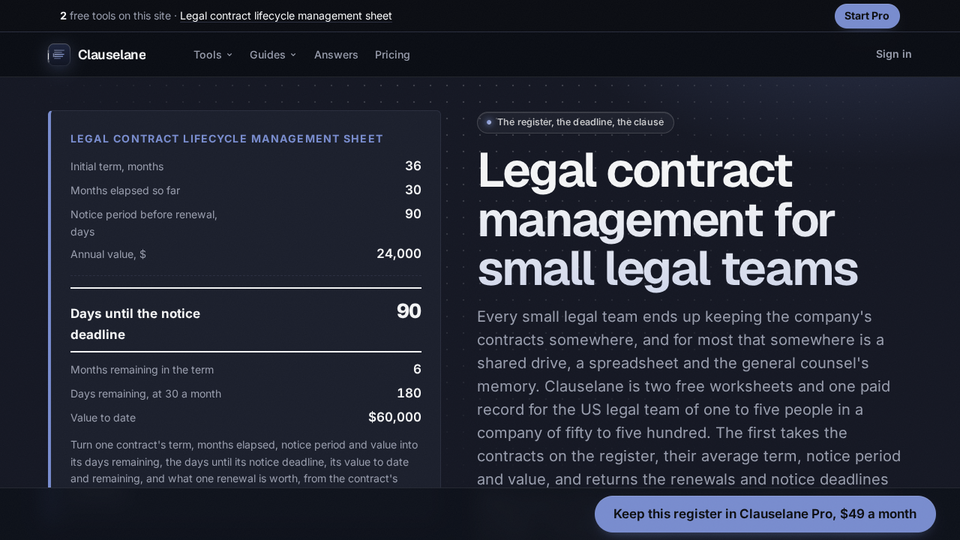Click the sheet heading LEGAL CONTRACT LIFECYCLE MANAGEMENT SHEET
The width and height of the screenshot is (960, 540).
click(x=227, y=139)
